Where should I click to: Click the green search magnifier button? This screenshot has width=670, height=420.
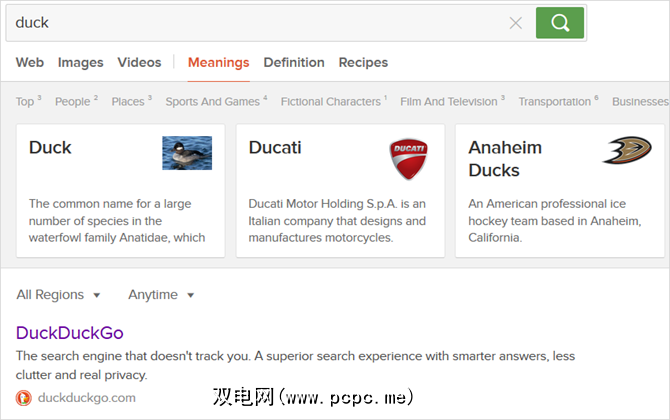pyautogui.click(x=560, y=23)
